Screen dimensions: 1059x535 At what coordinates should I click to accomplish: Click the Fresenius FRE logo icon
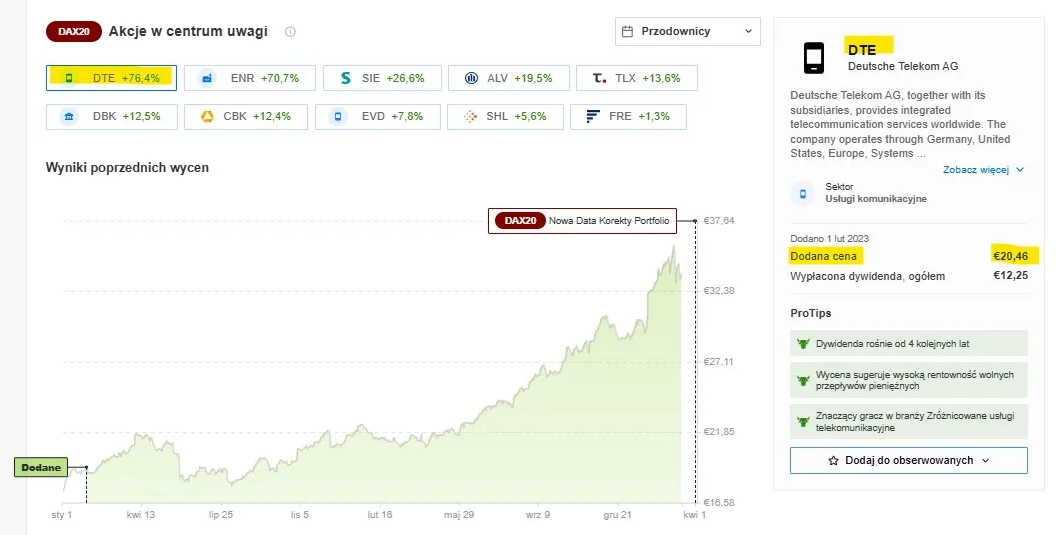(593, 117)
